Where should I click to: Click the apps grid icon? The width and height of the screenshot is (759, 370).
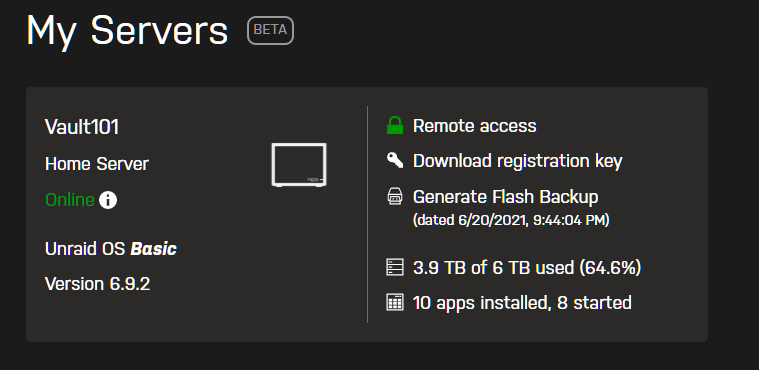(395, 303)
